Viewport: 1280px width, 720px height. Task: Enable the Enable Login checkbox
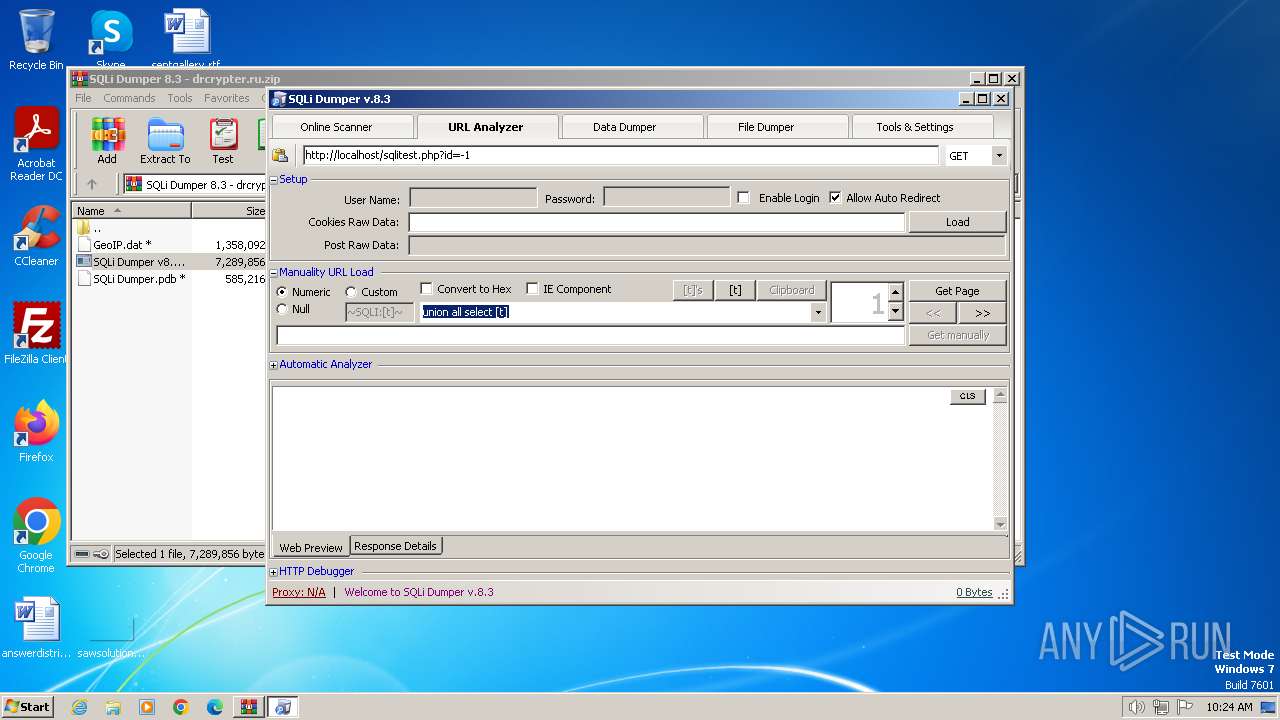[743, 198]
